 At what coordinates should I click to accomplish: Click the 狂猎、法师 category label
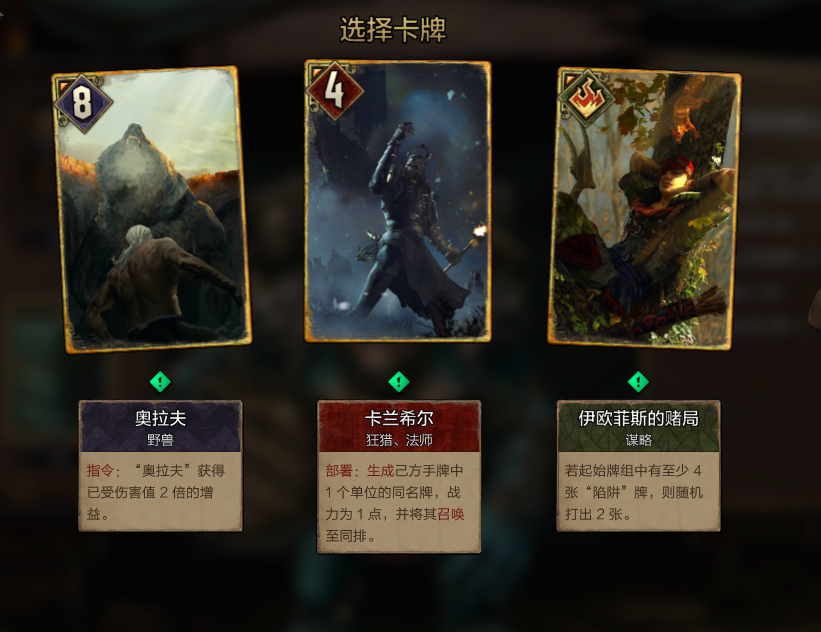click(399, 440)
